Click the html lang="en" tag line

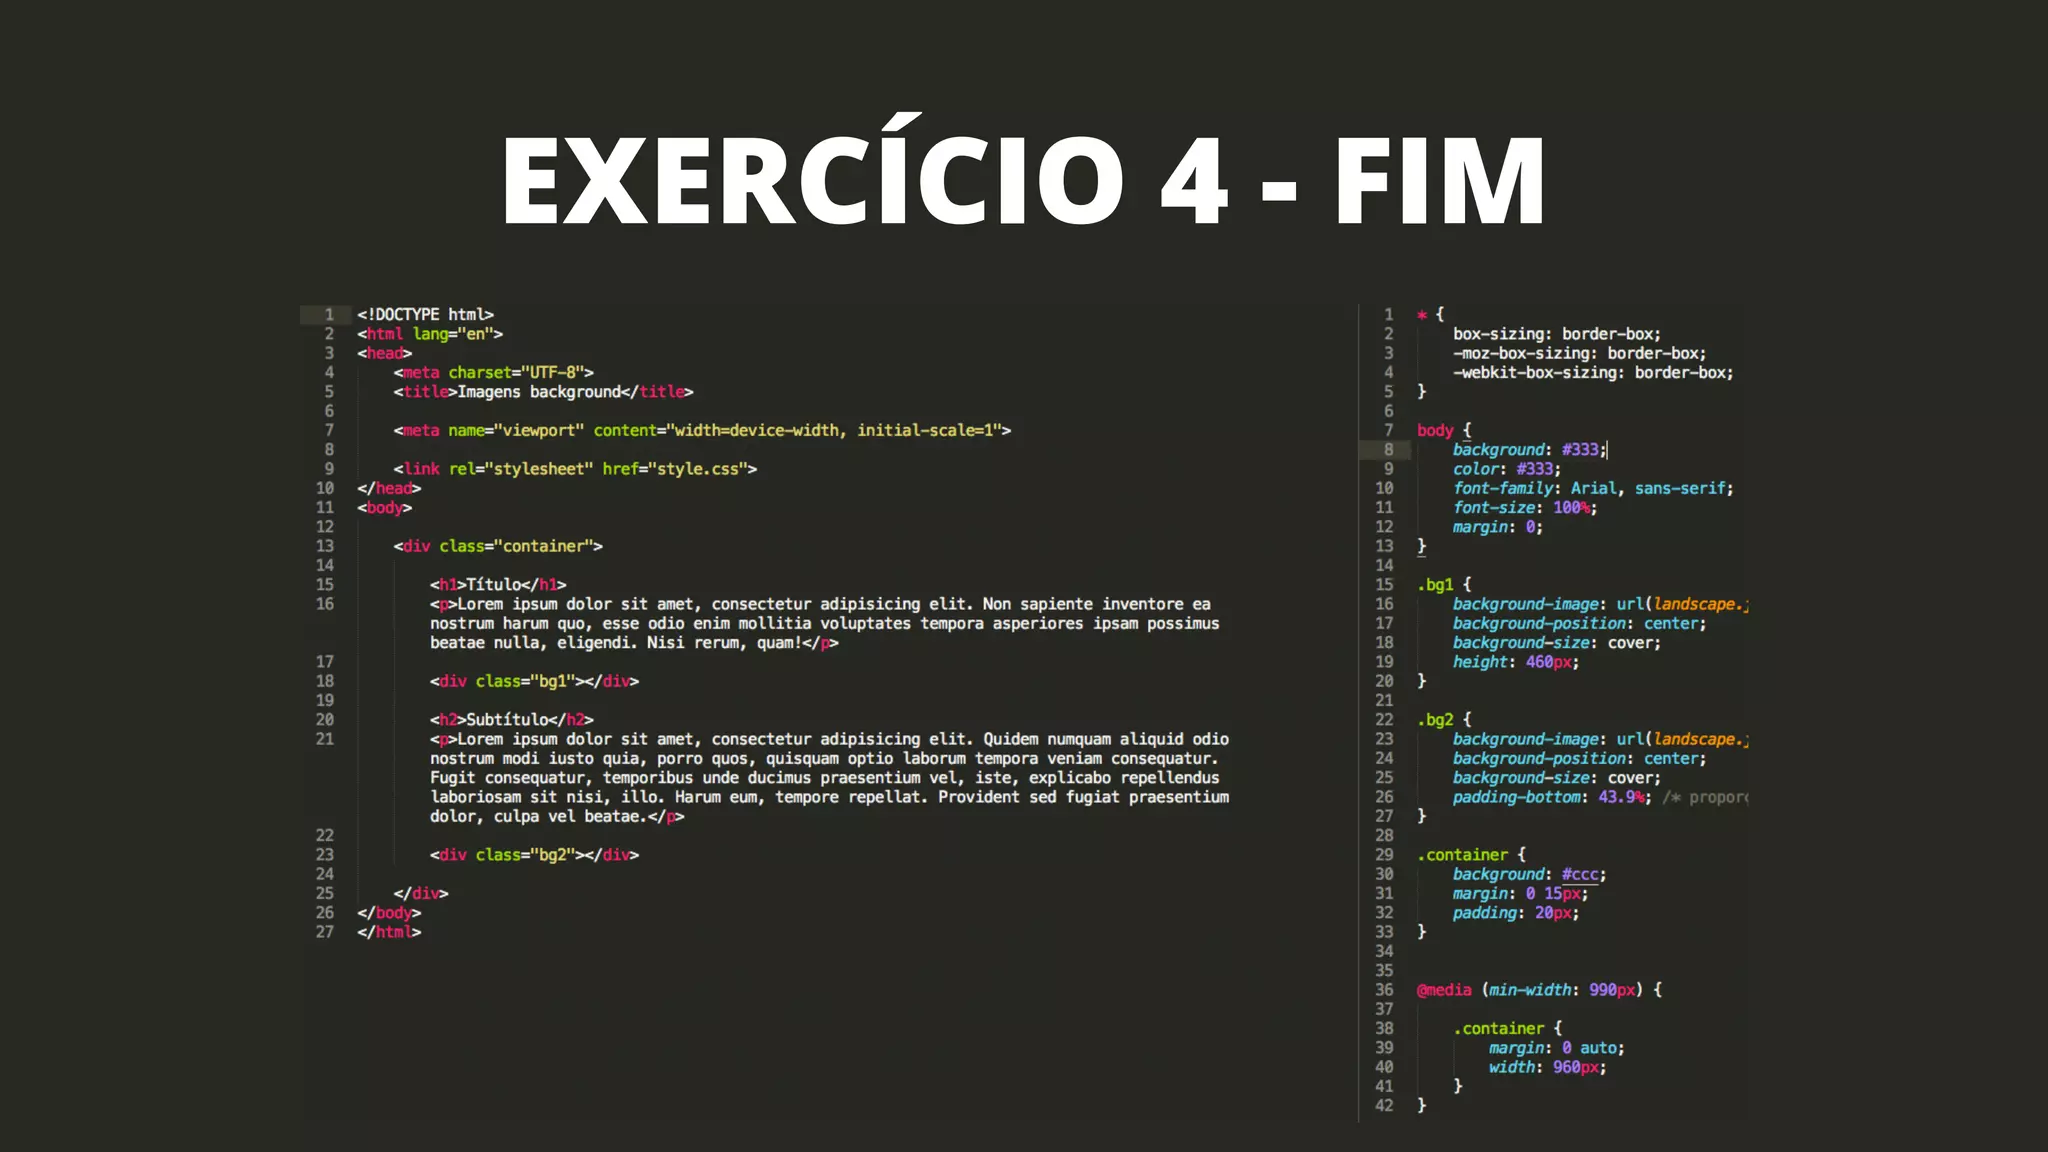pos(430,334)
